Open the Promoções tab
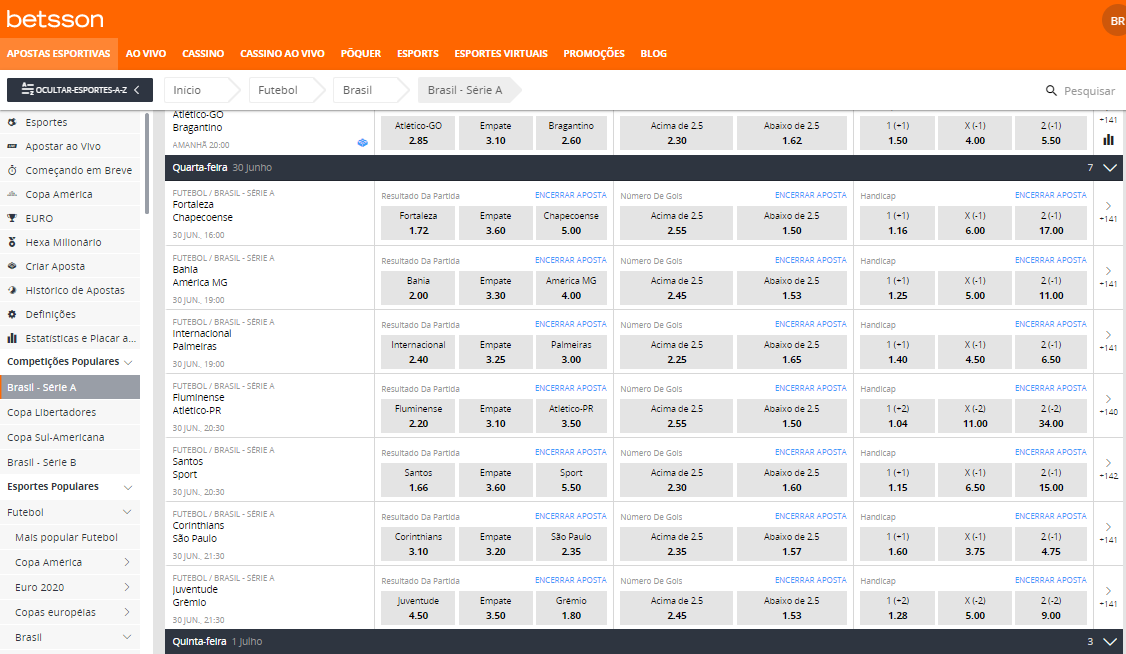The image size is (1126, 654). pyautogui.click(x=594, y=54)
